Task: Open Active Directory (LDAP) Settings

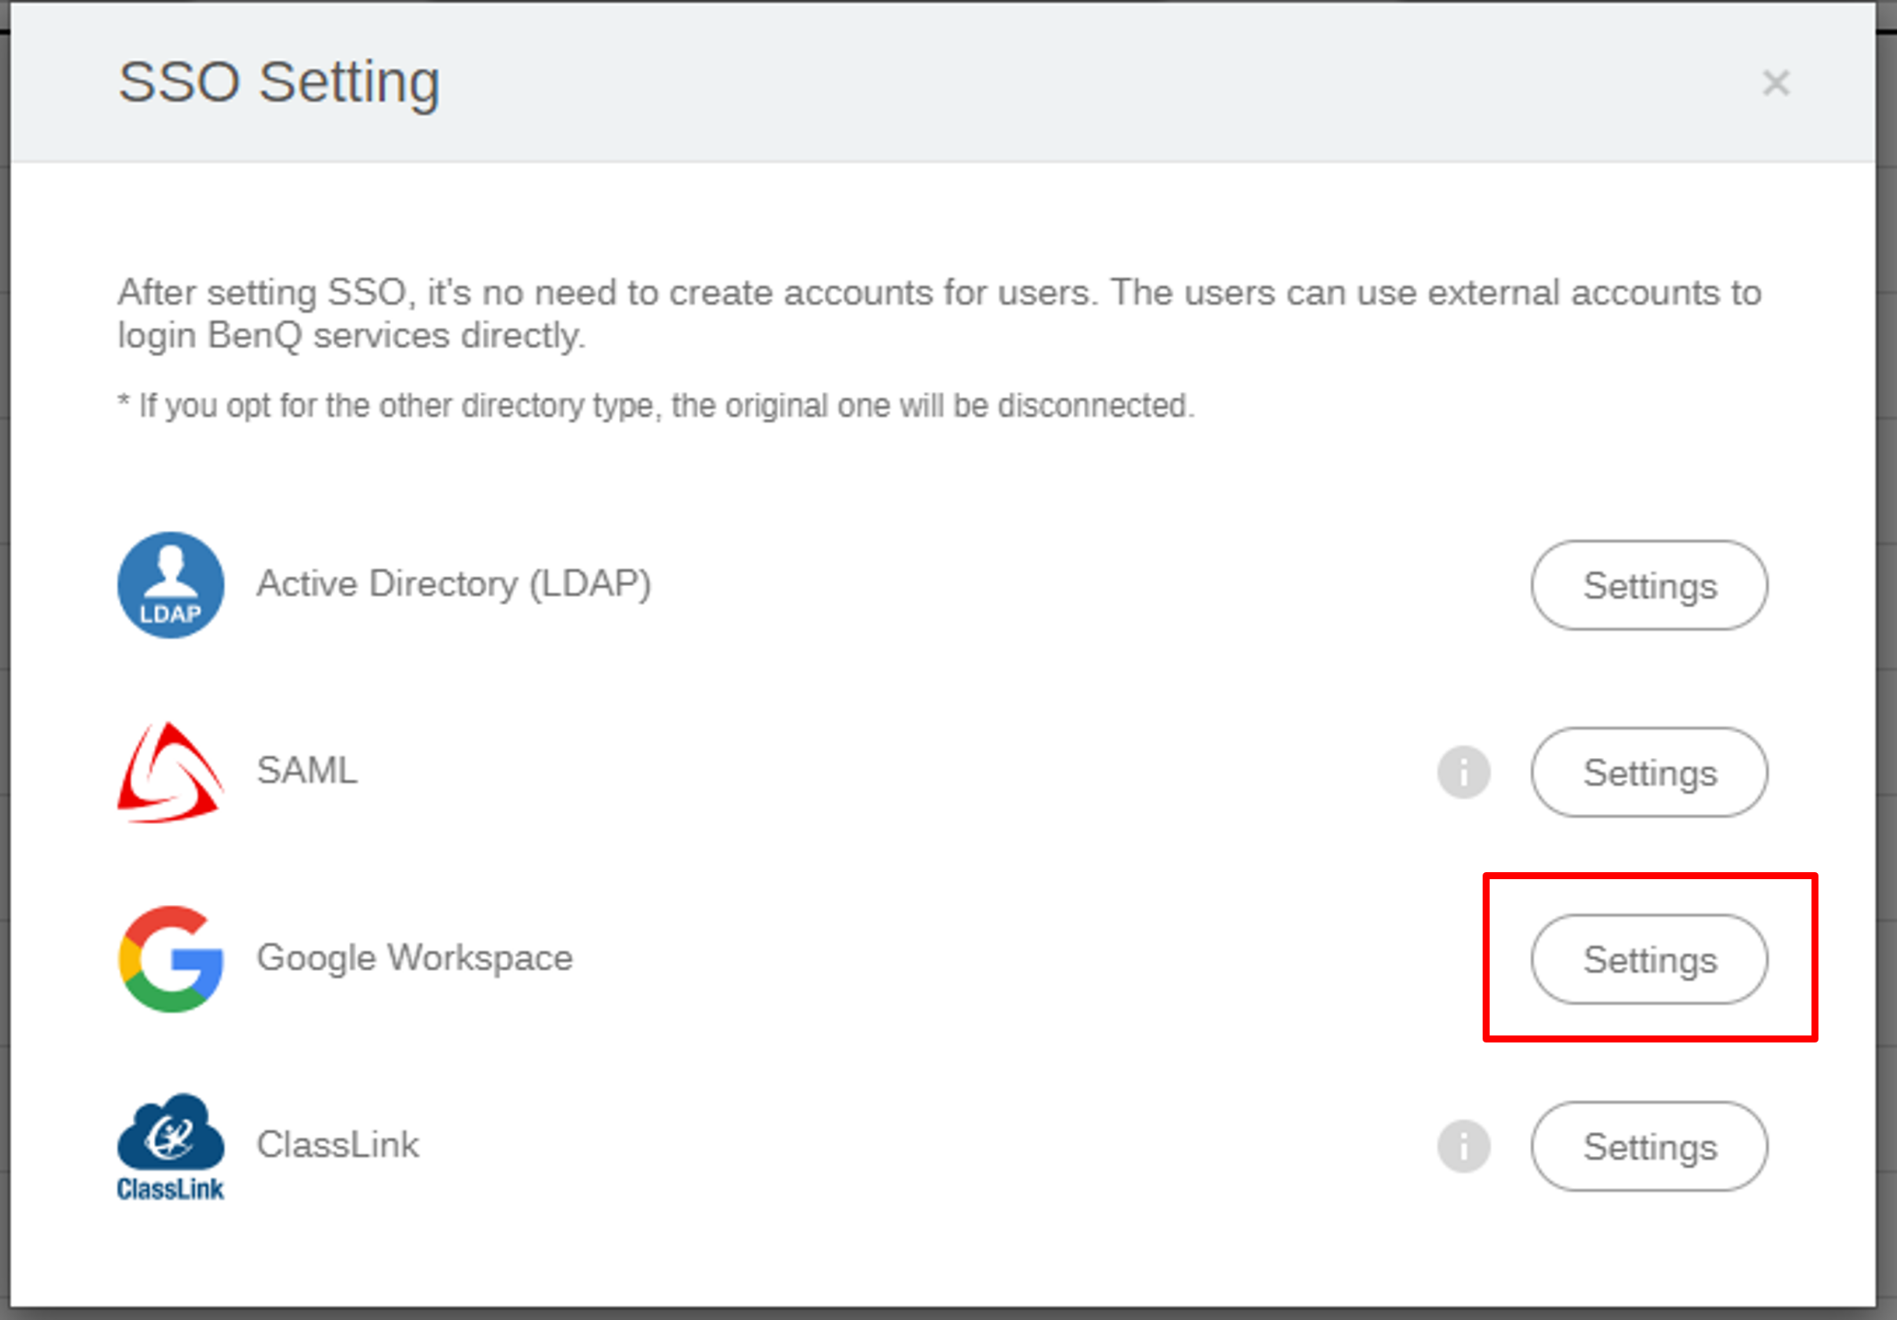Action: click(x=1649, y=585)
